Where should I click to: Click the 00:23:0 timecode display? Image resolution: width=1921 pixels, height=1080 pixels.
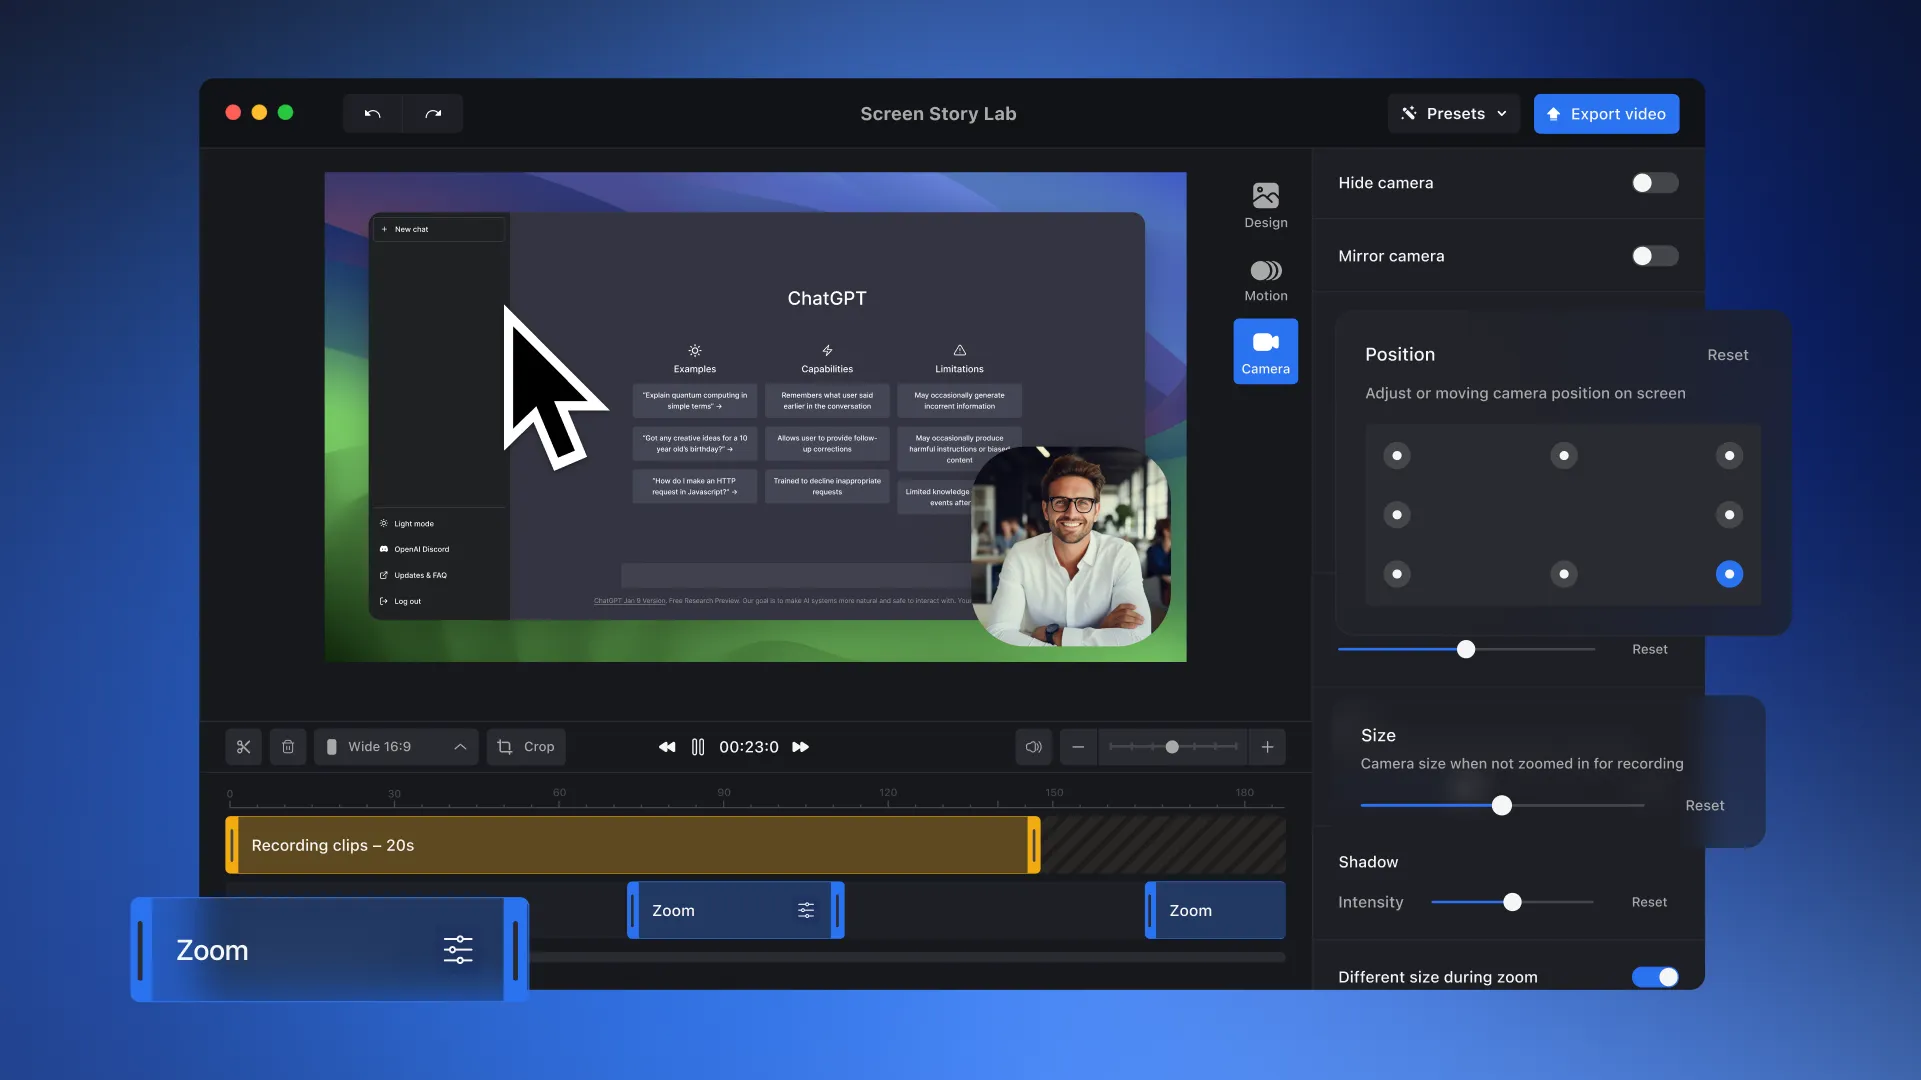click(748, 747)
